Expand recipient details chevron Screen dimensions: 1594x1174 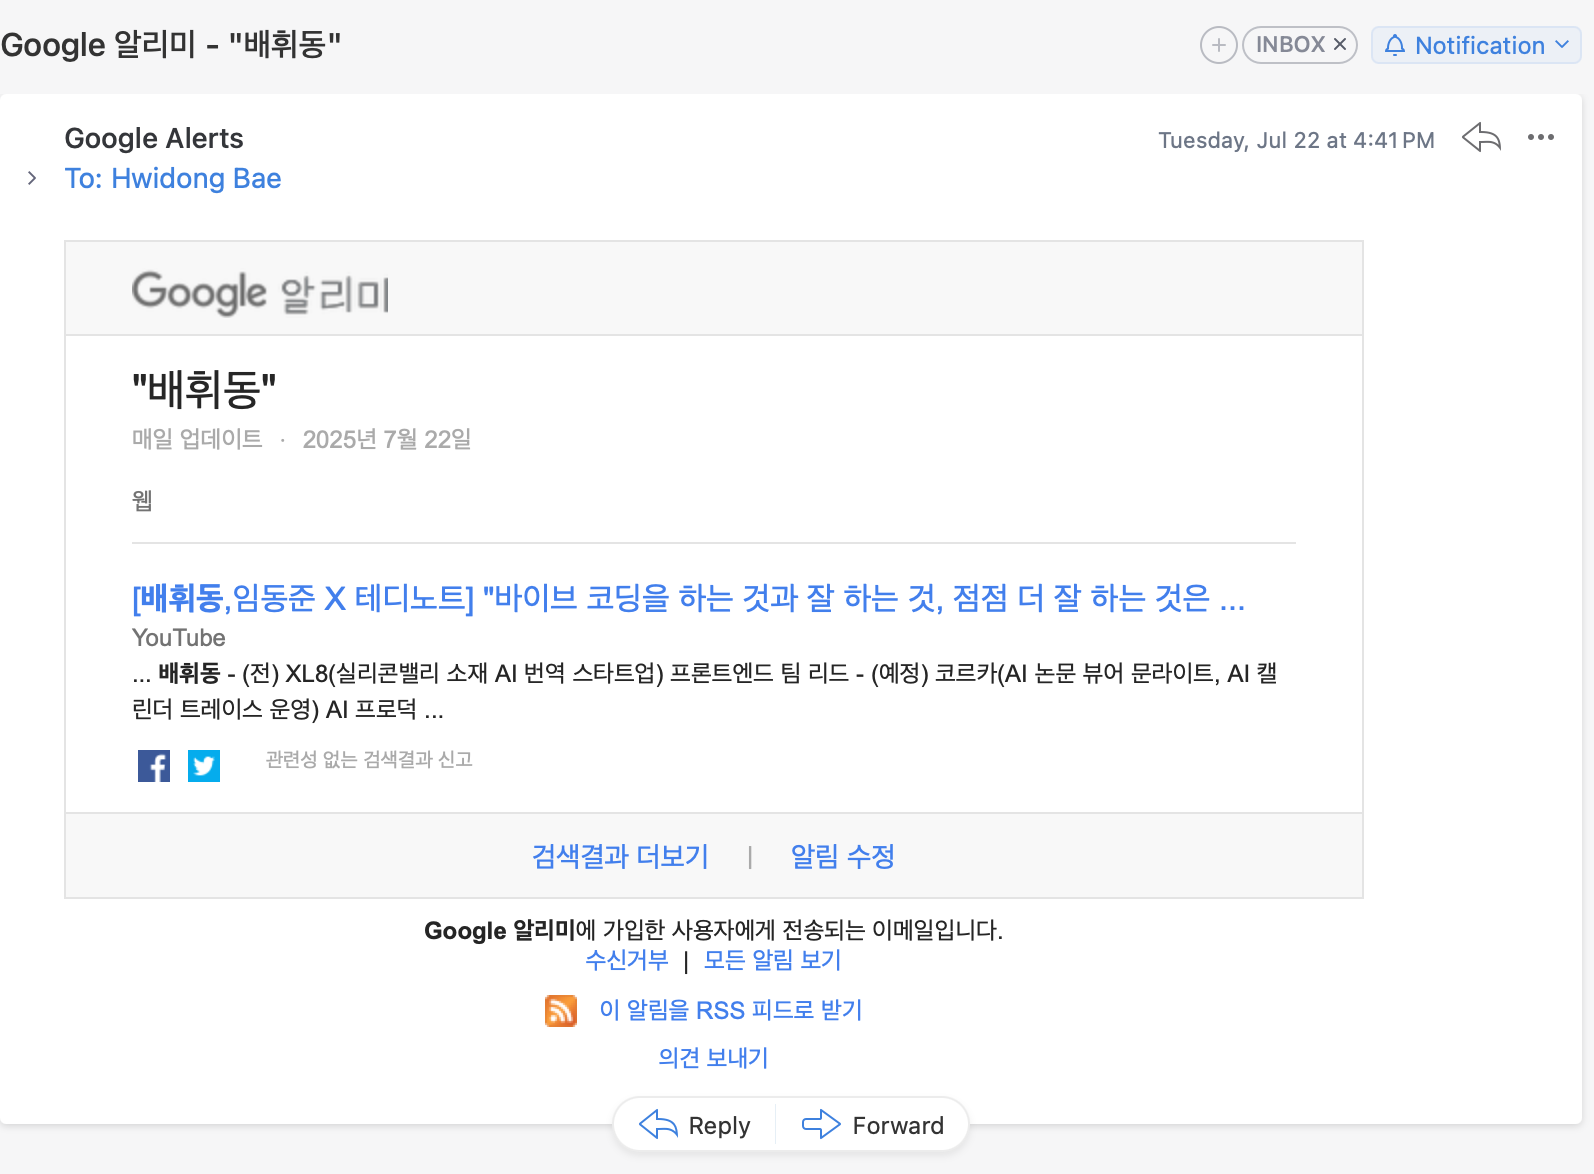pyautogui.click(x=32, y=178)
